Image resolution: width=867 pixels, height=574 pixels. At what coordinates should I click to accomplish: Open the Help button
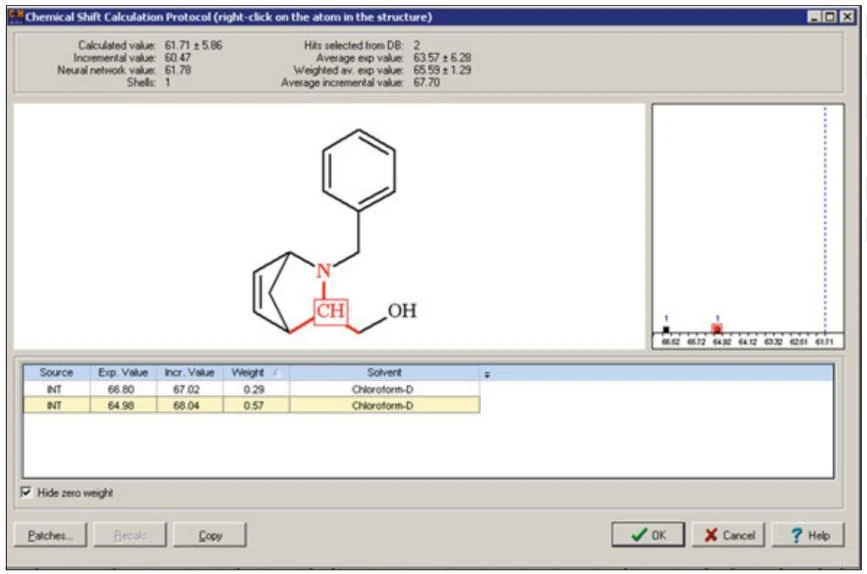pos(808,535)
